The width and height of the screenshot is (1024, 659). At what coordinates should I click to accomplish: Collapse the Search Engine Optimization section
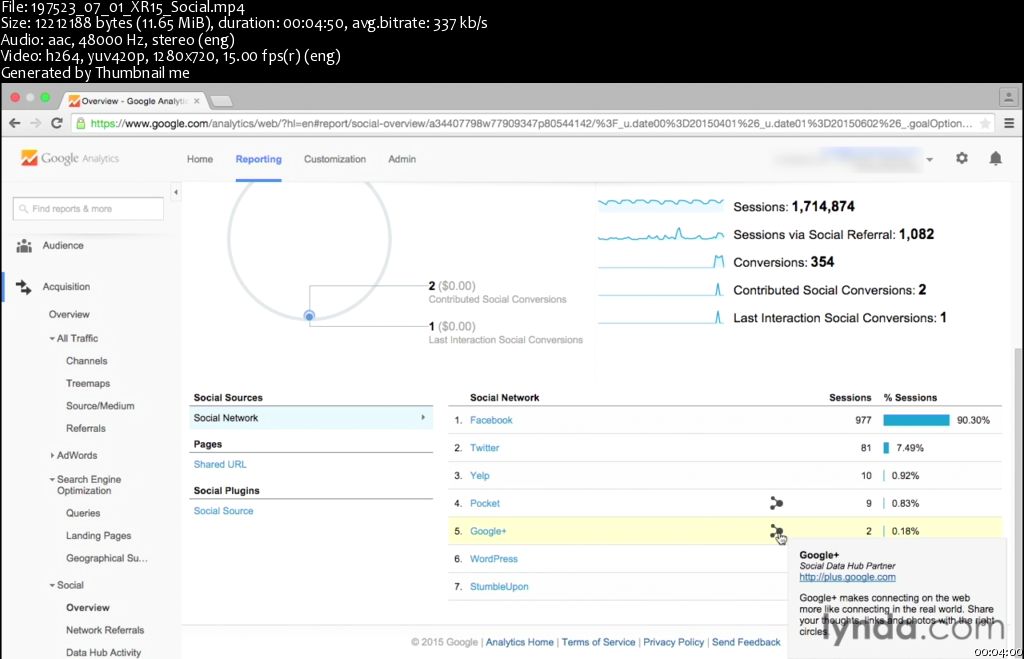coord(52,479)
